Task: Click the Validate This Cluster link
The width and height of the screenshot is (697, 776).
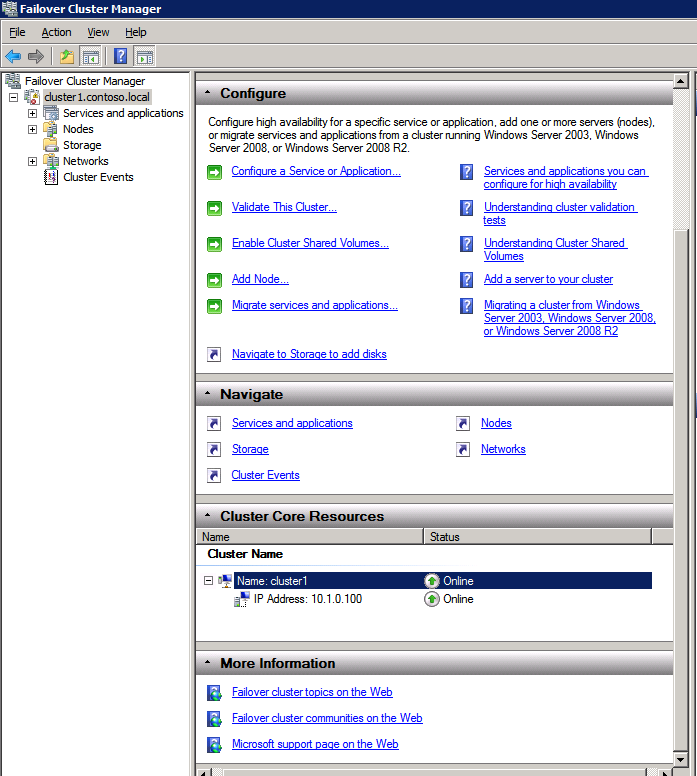Action: [284, 207]
